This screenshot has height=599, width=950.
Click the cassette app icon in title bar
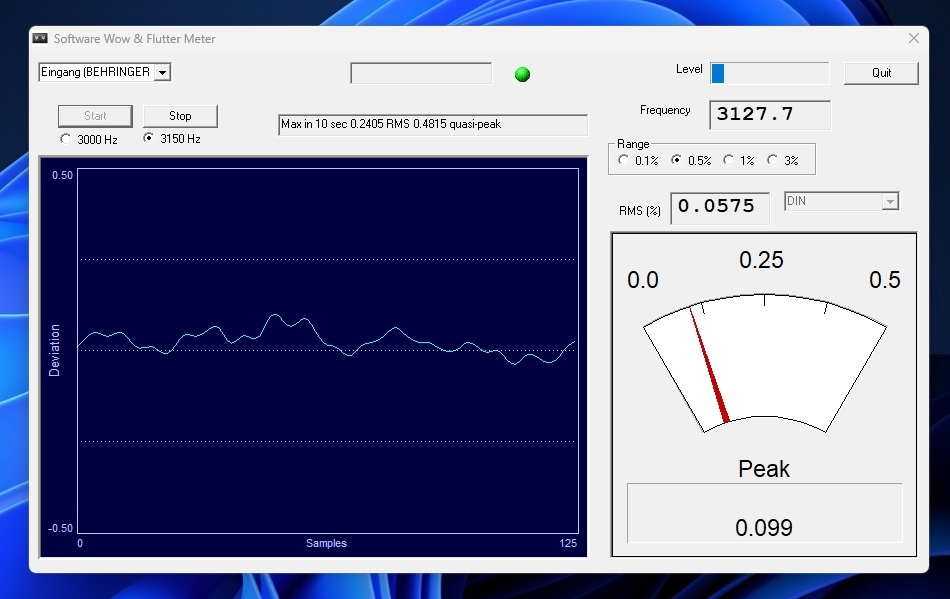[40, 38]
